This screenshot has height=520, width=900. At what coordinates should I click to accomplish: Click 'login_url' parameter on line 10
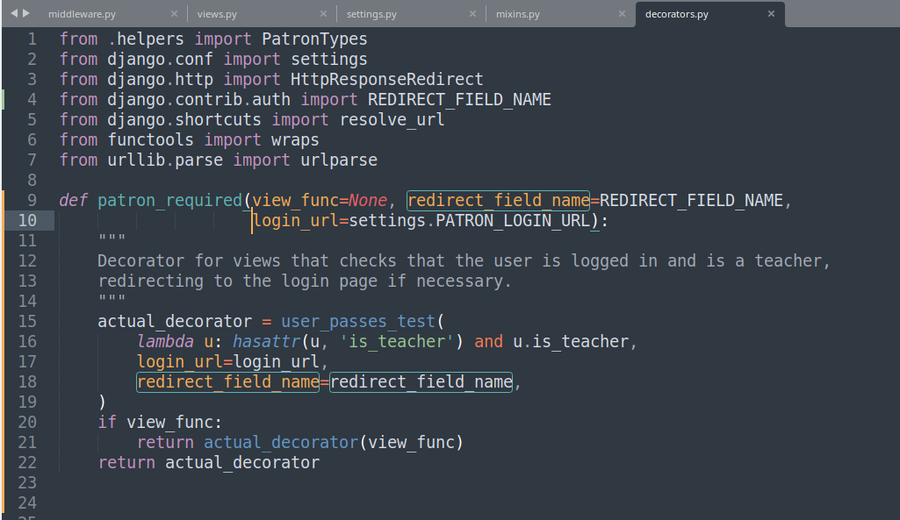click(x=296, y=221)
